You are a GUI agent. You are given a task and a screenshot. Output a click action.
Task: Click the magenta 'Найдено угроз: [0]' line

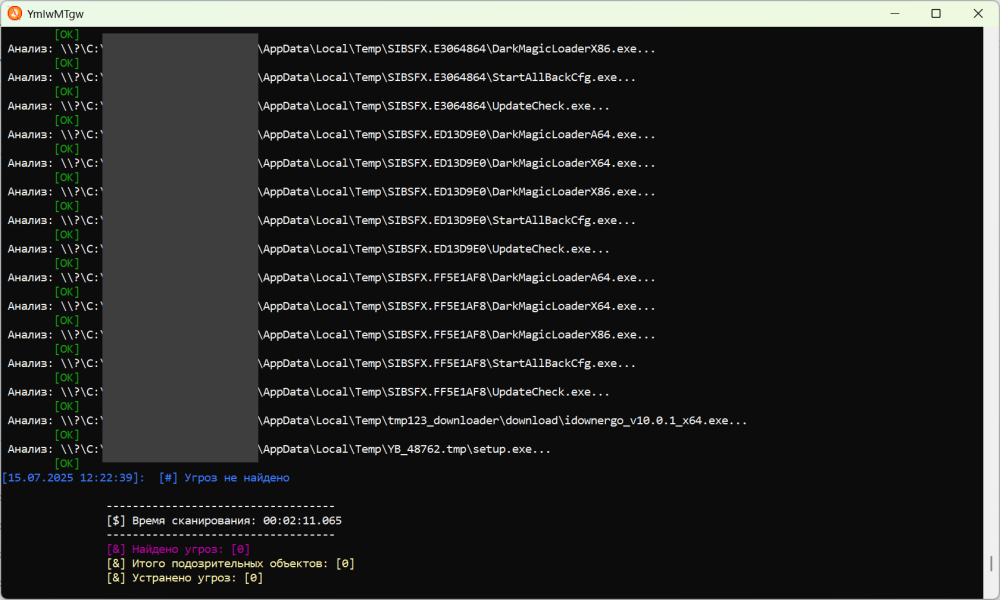178,549
